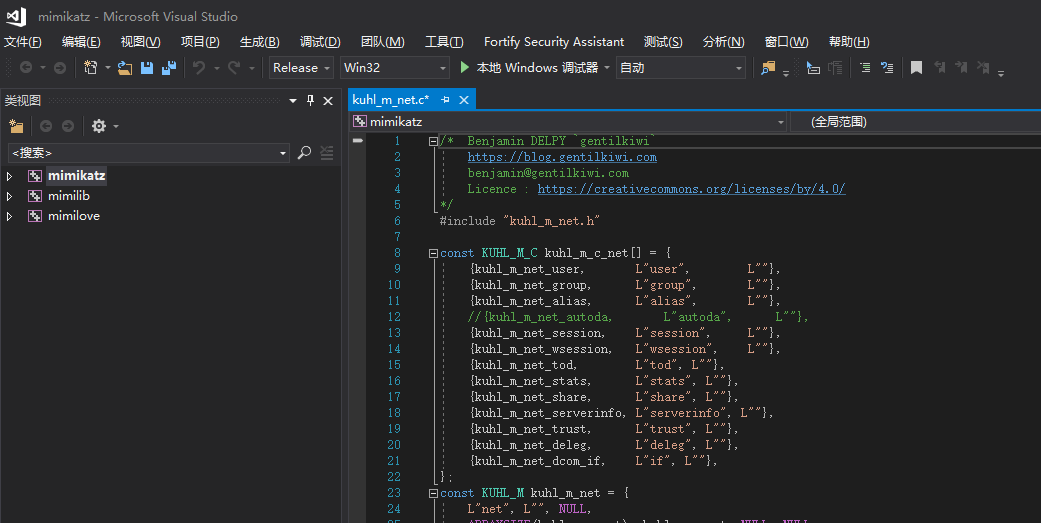Expand the mimikatz tree node

[9, 176]
